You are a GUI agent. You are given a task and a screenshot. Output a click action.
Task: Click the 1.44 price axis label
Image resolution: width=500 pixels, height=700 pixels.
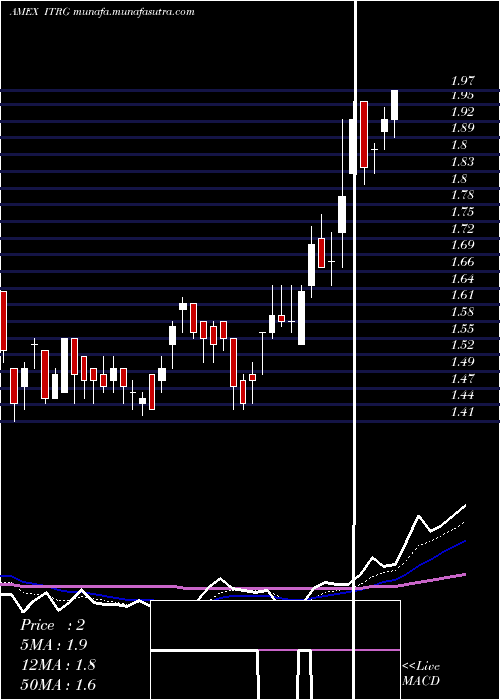click(462, 395)
